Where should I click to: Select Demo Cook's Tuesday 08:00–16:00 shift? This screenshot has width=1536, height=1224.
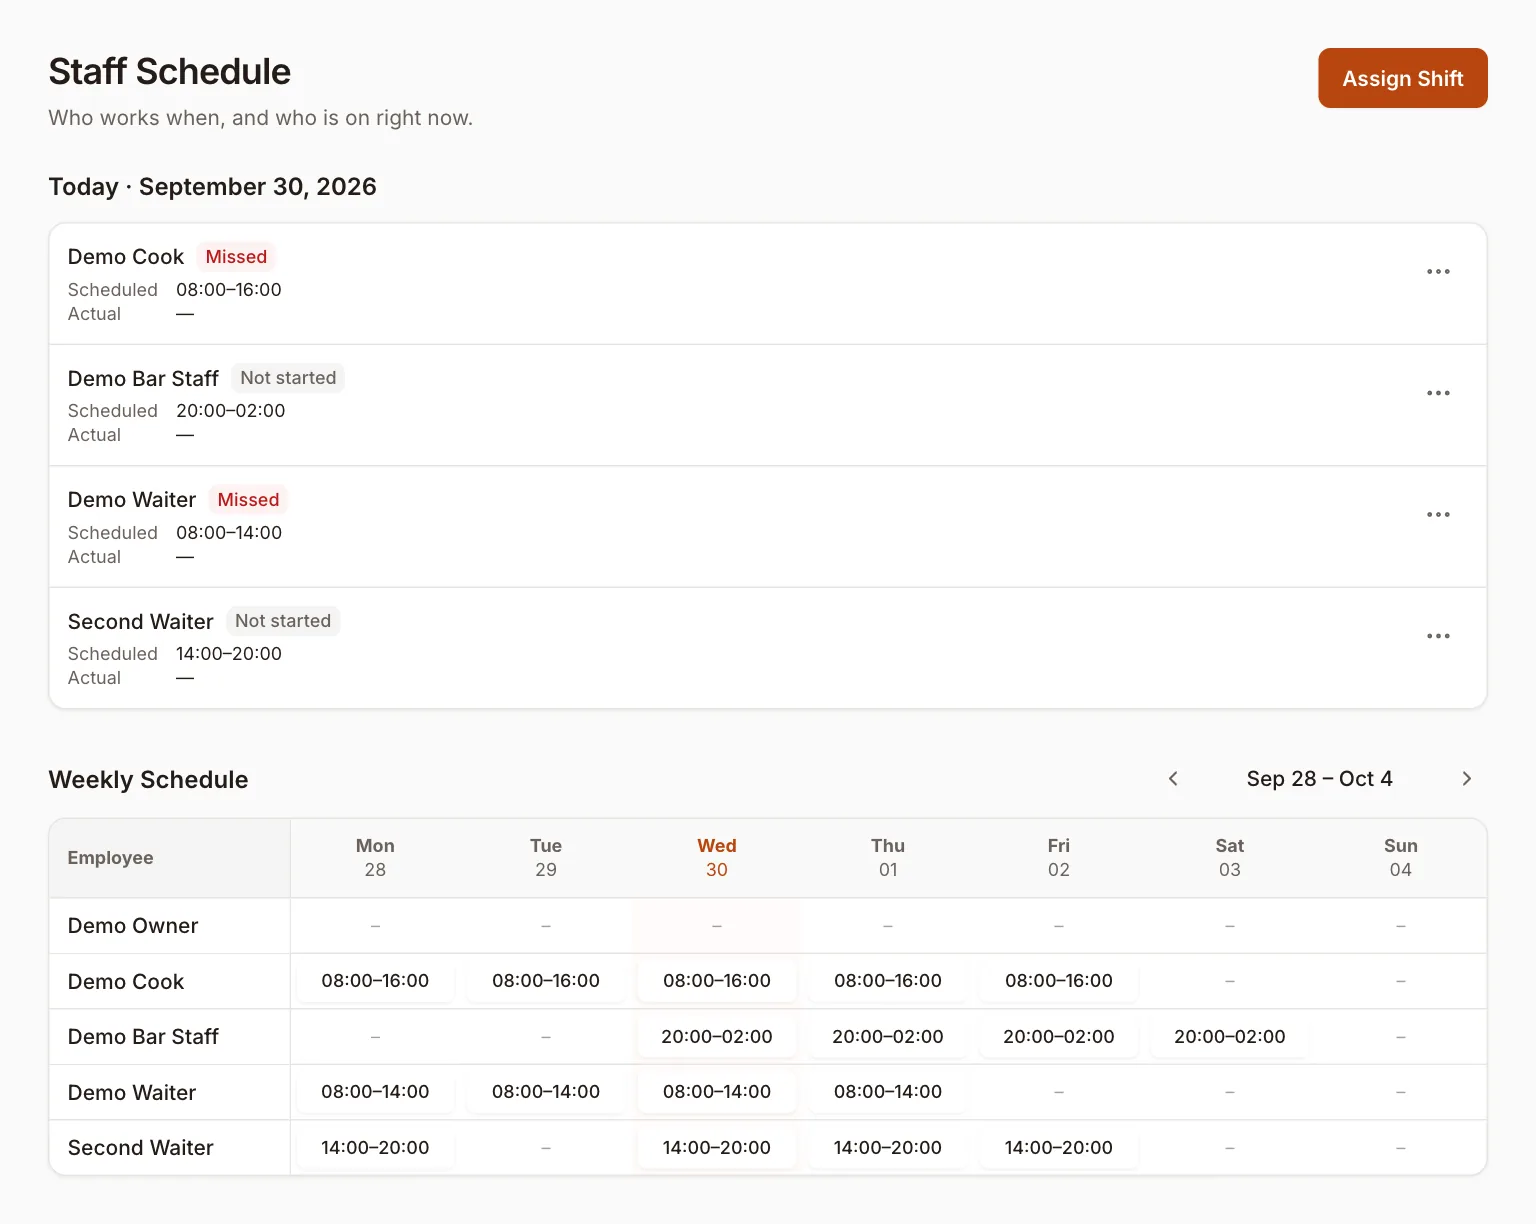546,981
